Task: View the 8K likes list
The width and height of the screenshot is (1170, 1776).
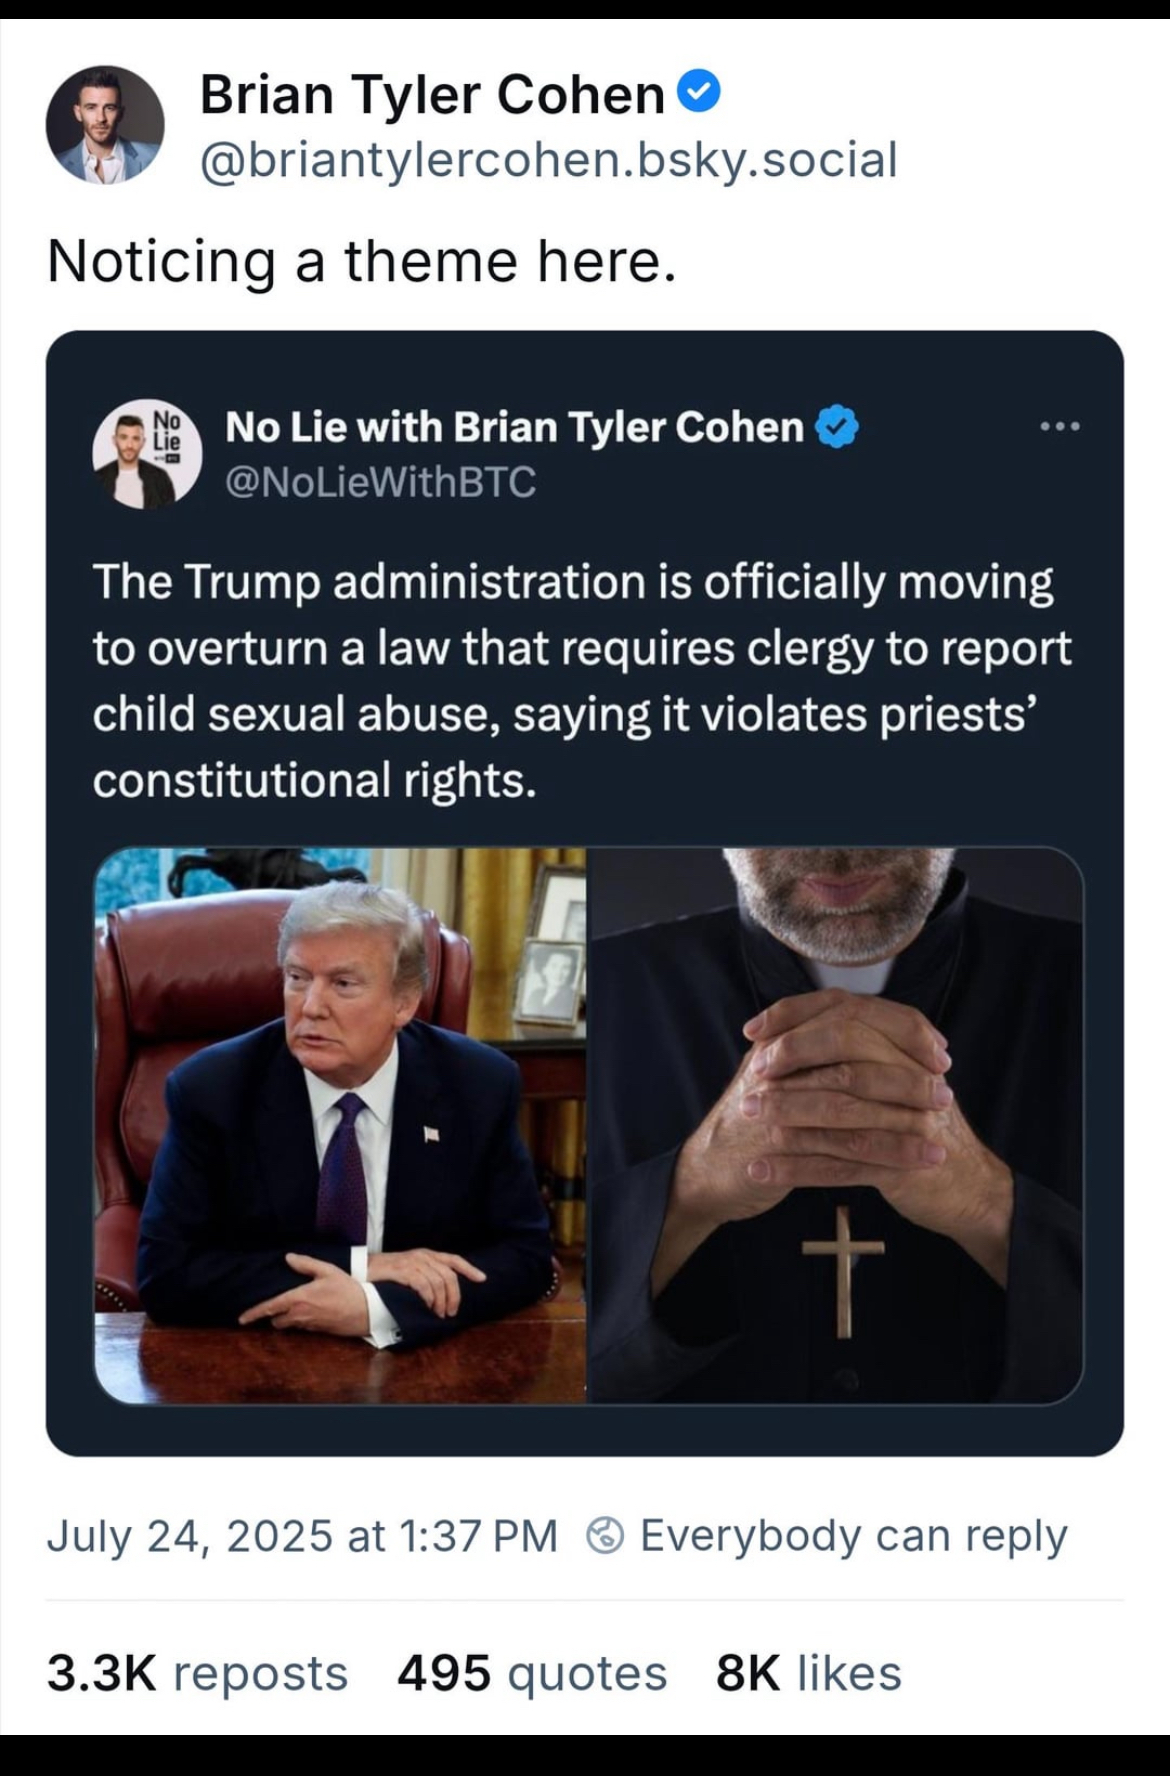Action: [x=809, y=1673]
